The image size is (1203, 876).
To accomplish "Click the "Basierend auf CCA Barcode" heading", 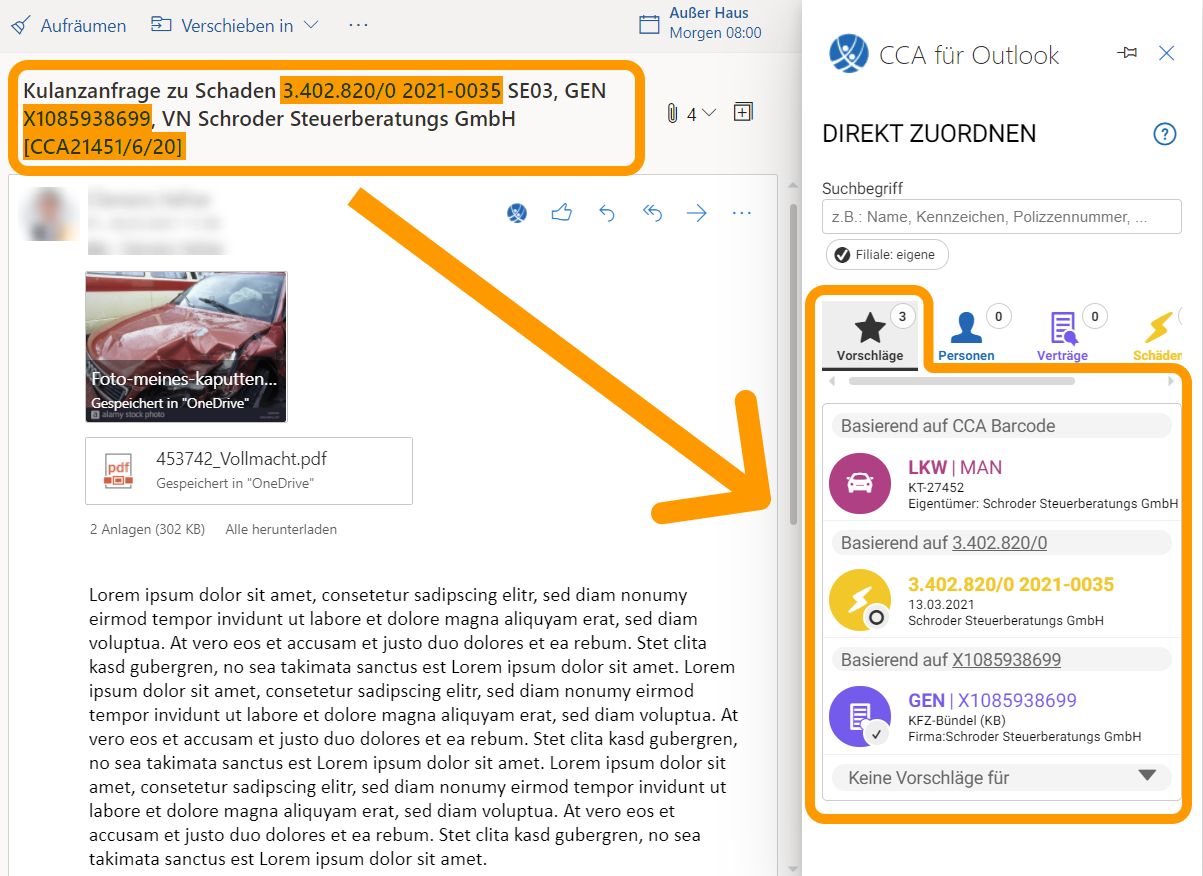I will tap(948, 426).
